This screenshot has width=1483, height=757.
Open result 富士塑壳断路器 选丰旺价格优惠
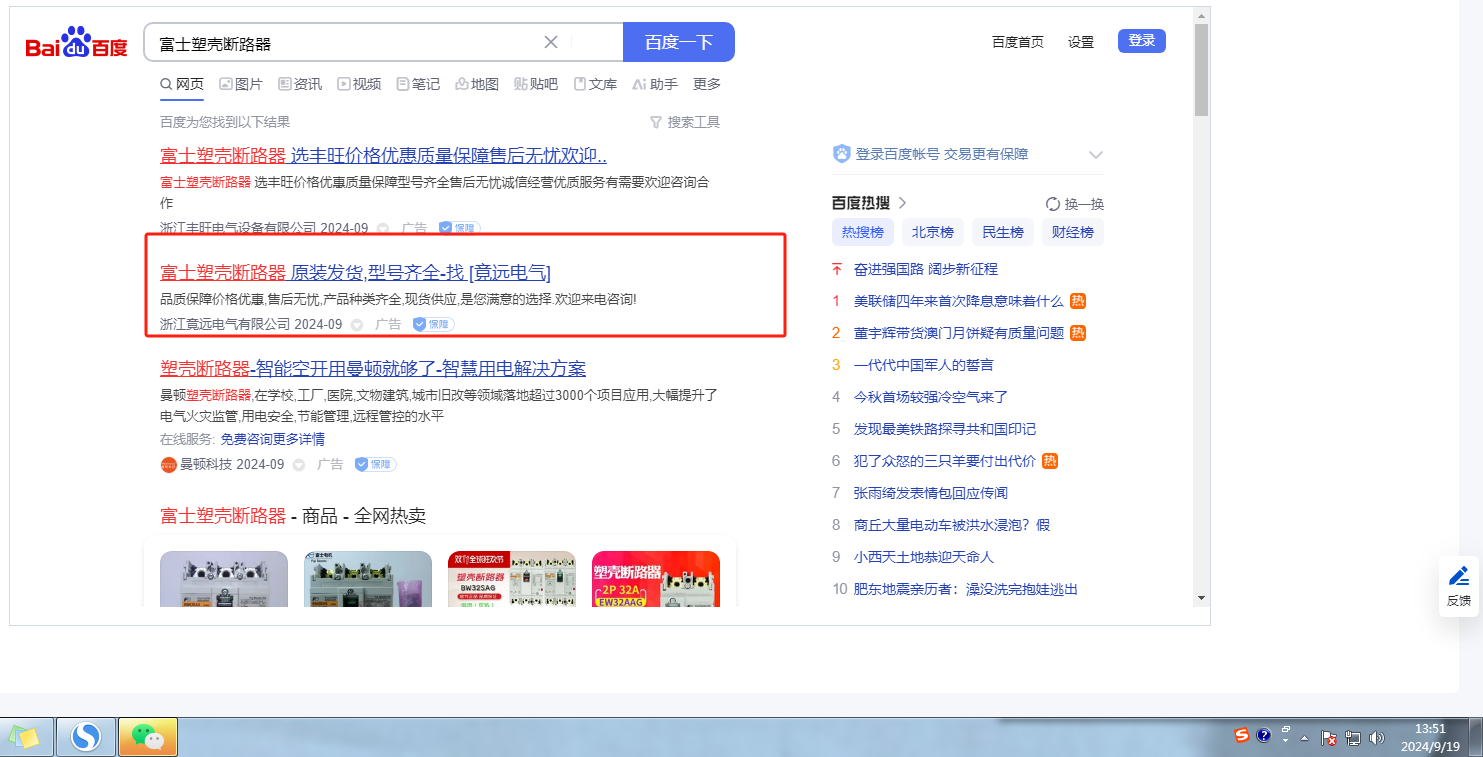[384, 156]
